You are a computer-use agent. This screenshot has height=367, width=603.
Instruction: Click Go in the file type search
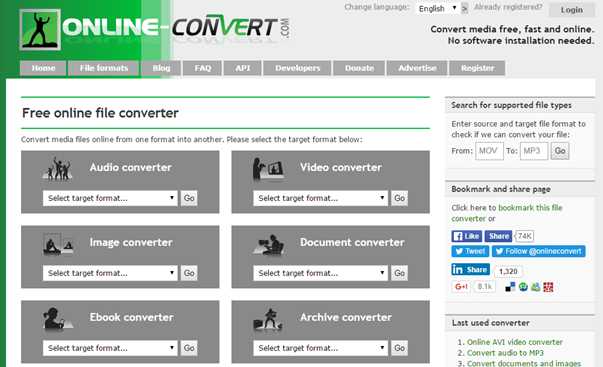click(560, 151)
